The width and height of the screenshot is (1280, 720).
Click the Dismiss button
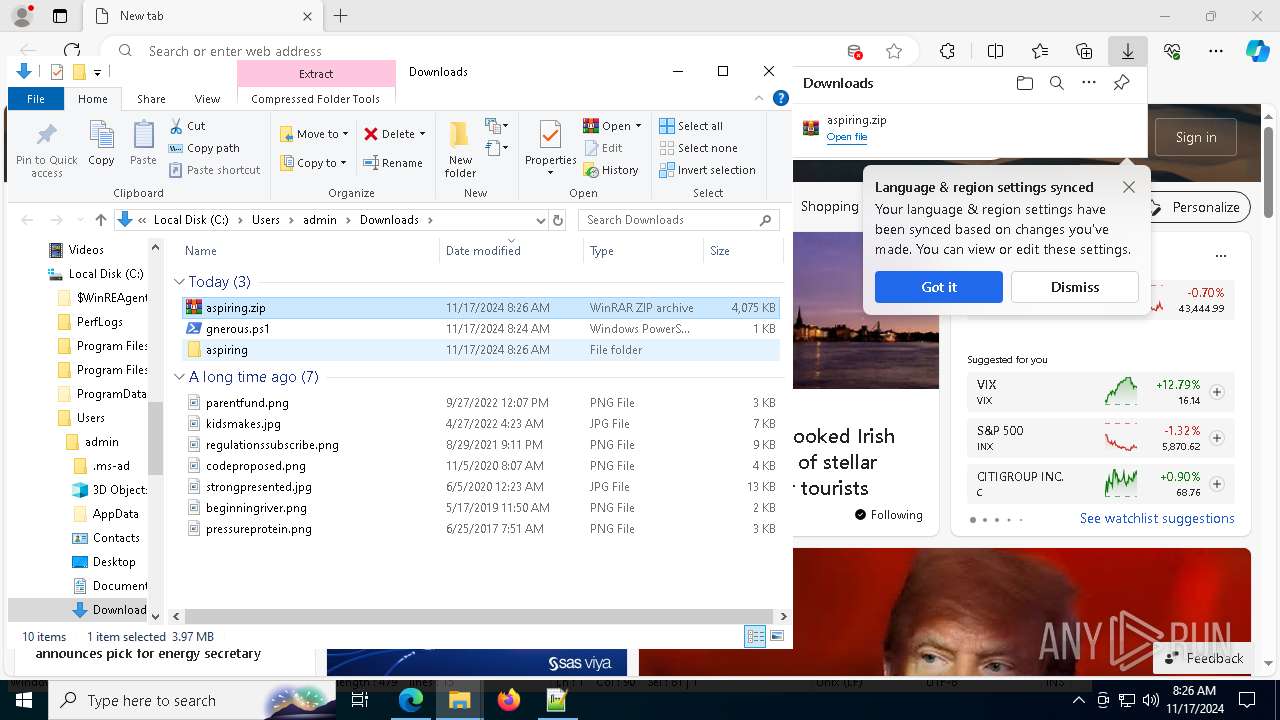point(1074,287)
